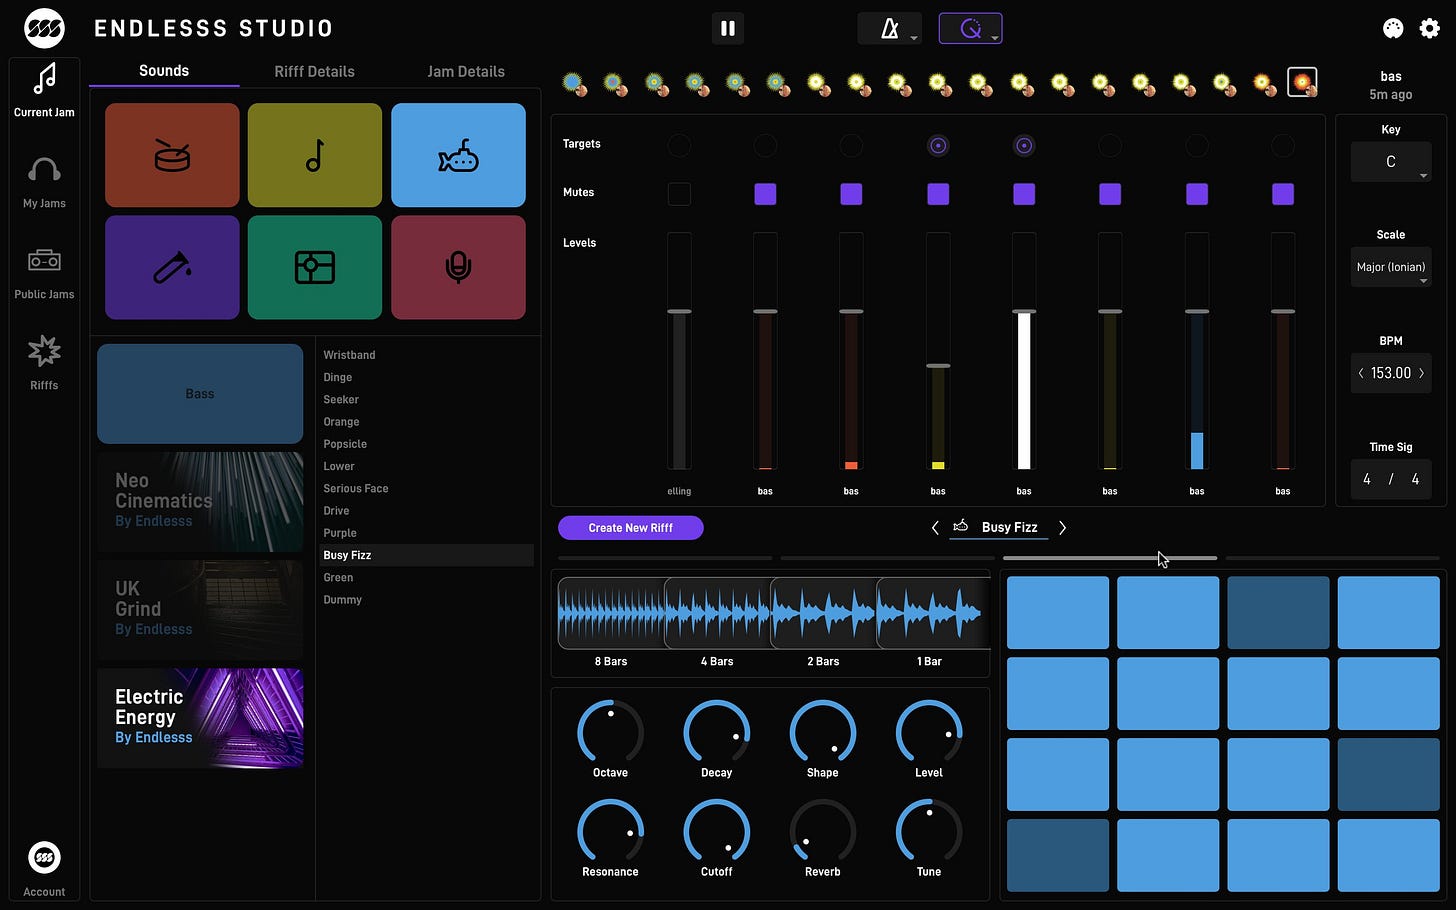1456x910 pixels.
Task: Click the level fader handle of the elling channel
Action: coord(679,312)
